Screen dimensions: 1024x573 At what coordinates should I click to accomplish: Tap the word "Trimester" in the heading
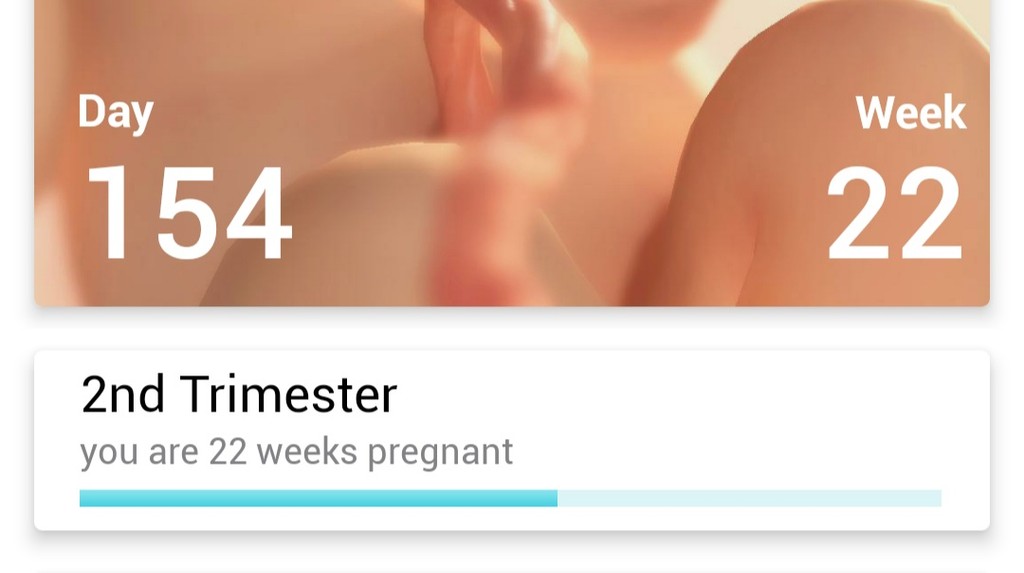pyautogui.click(x=288, y=395)
